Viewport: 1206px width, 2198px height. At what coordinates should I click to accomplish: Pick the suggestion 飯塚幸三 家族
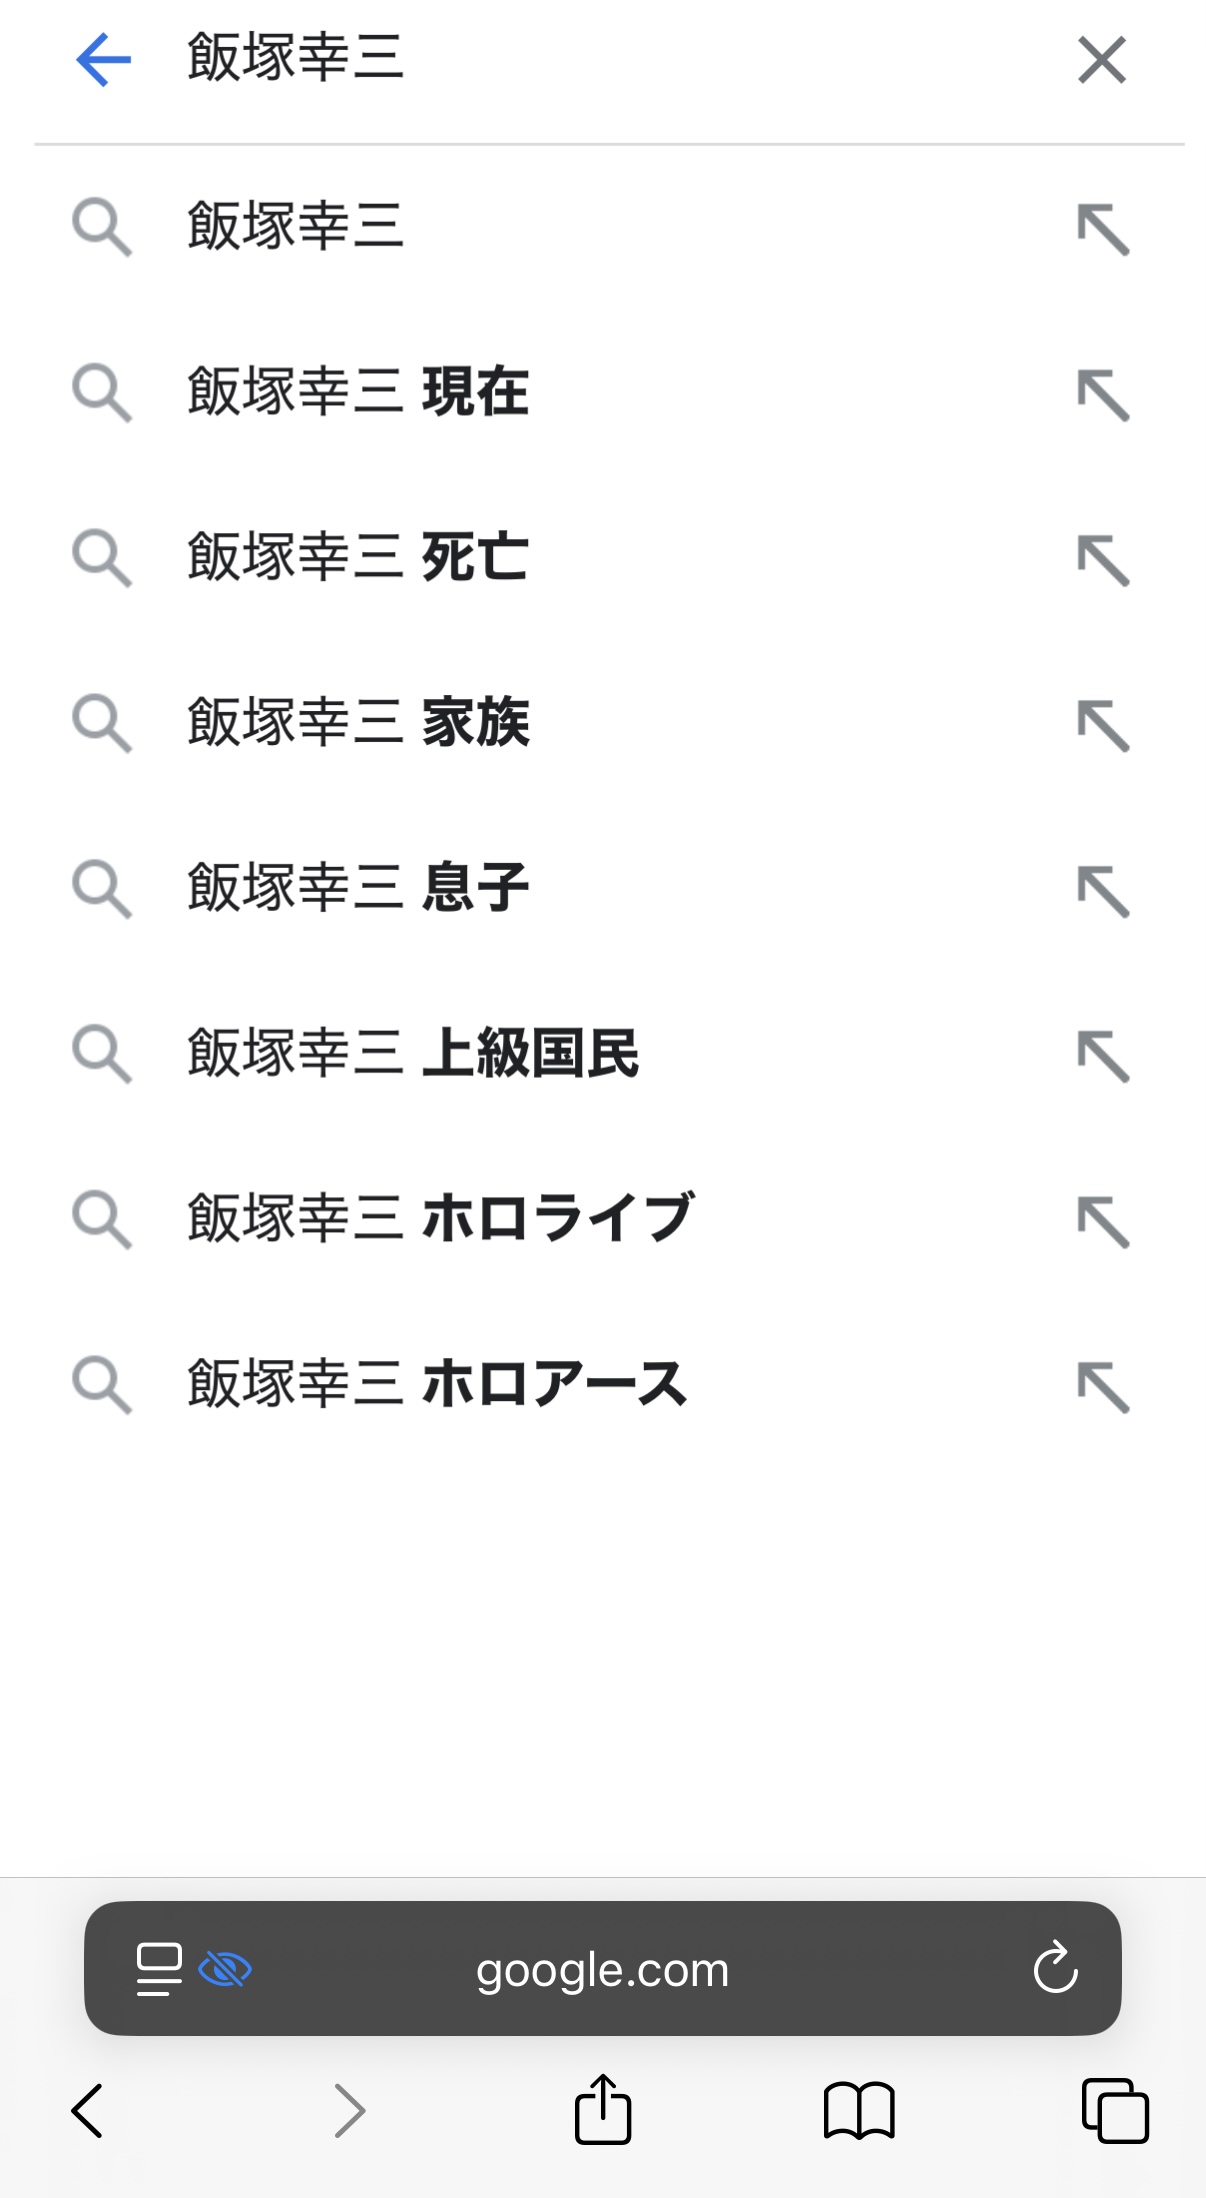click(x=358, y=723)
